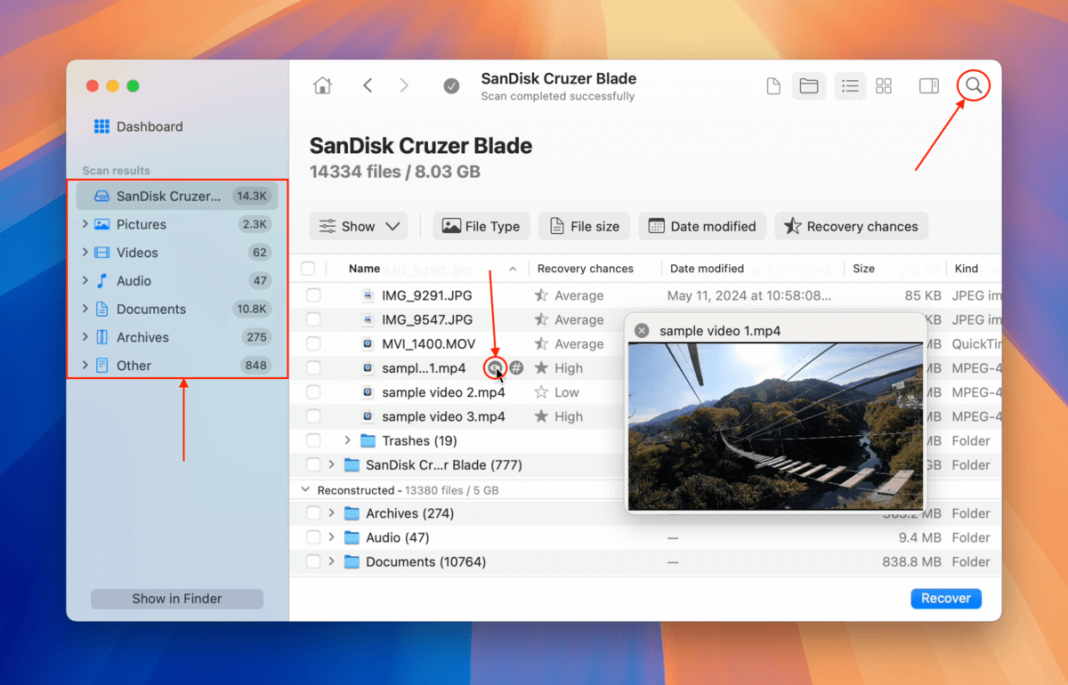Go back with the left arrow
Viewport: 1068px width, 685px height.
point(368,86)
